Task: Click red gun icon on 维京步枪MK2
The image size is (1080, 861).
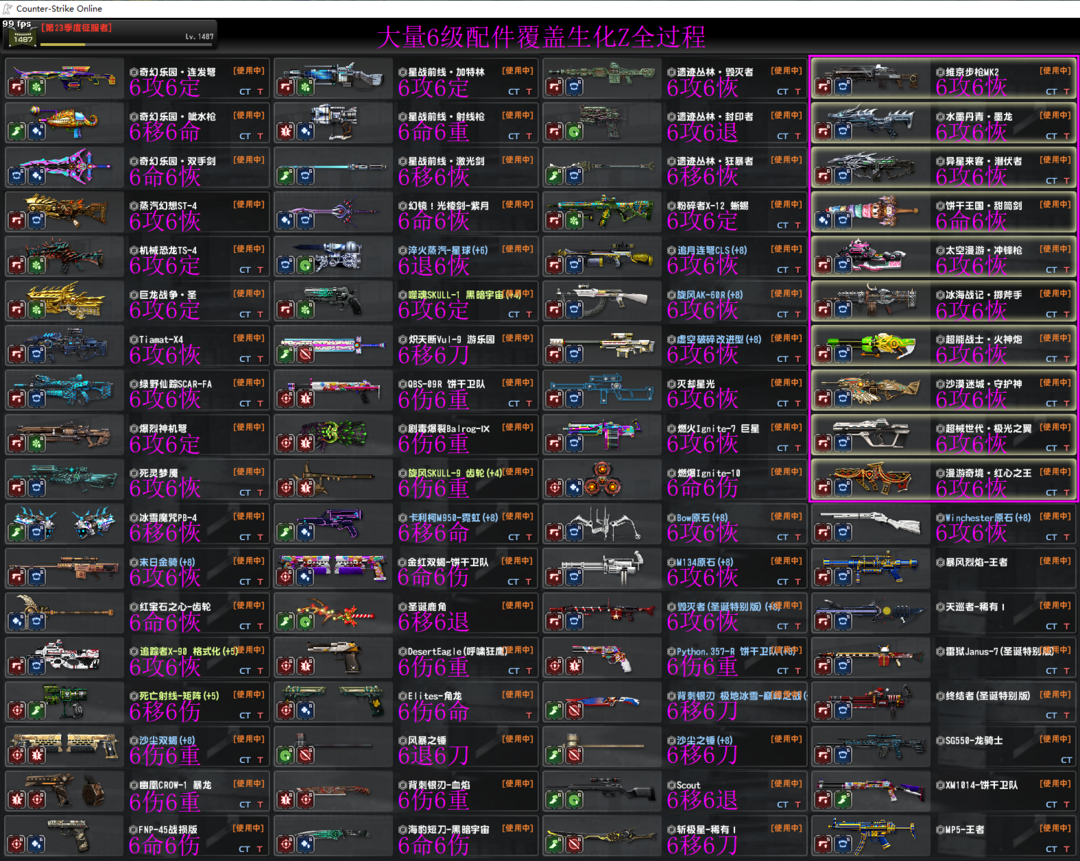Action: point(823,87)
